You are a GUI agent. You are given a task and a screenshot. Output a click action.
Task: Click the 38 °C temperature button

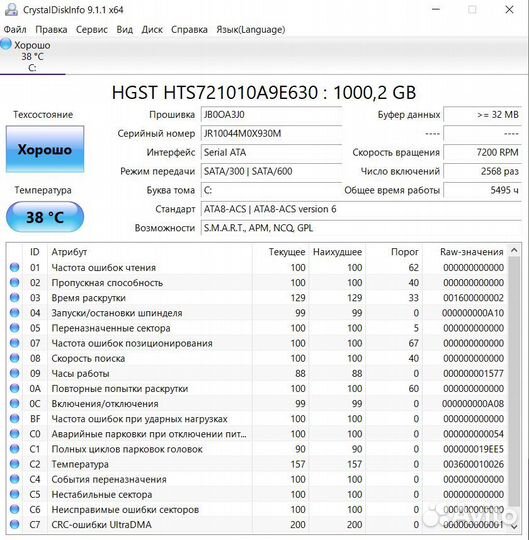point(45,217)
